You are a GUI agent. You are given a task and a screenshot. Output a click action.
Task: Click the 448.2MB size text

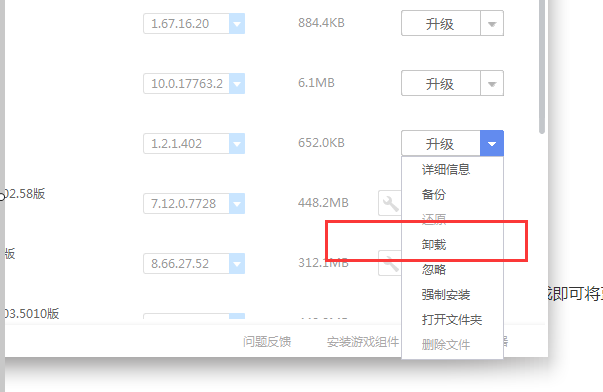tap(323, 203)
